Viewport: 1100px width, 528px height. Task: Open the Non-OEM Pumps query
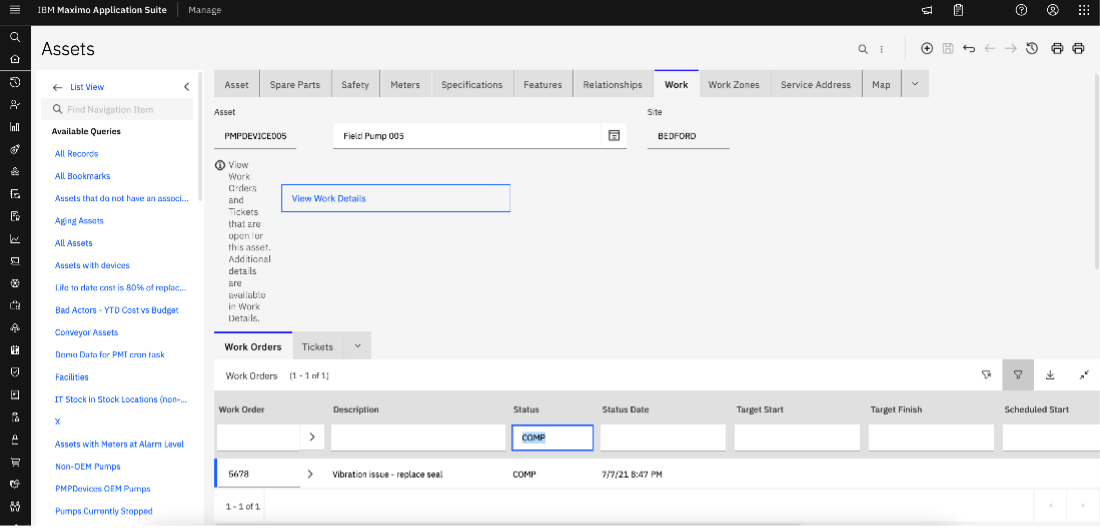tap(88, 466)
